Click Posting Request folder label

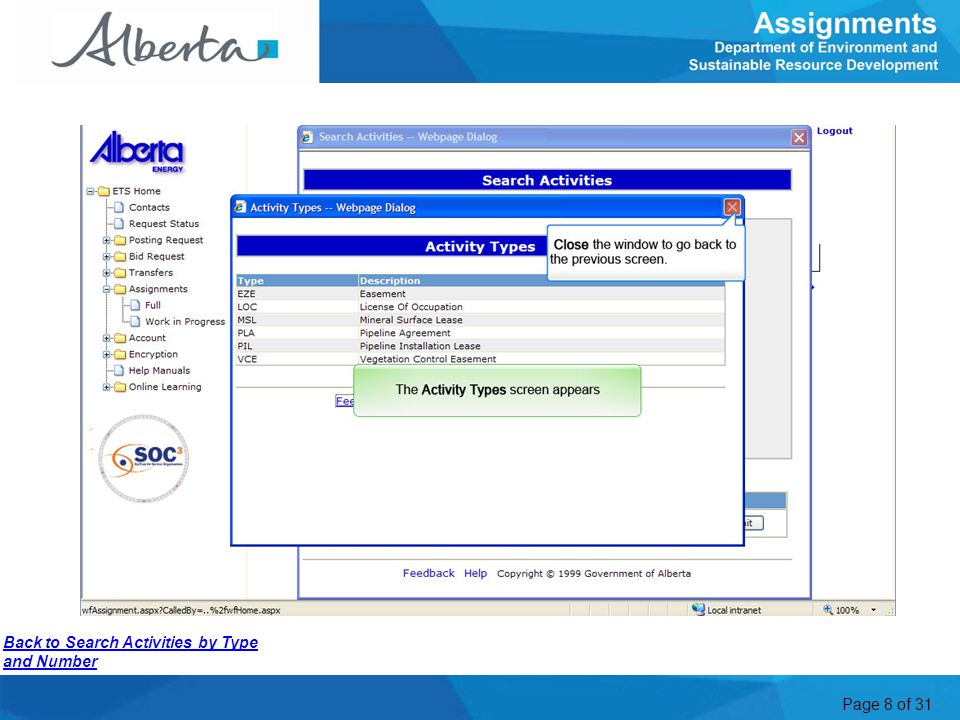[166, 240]
